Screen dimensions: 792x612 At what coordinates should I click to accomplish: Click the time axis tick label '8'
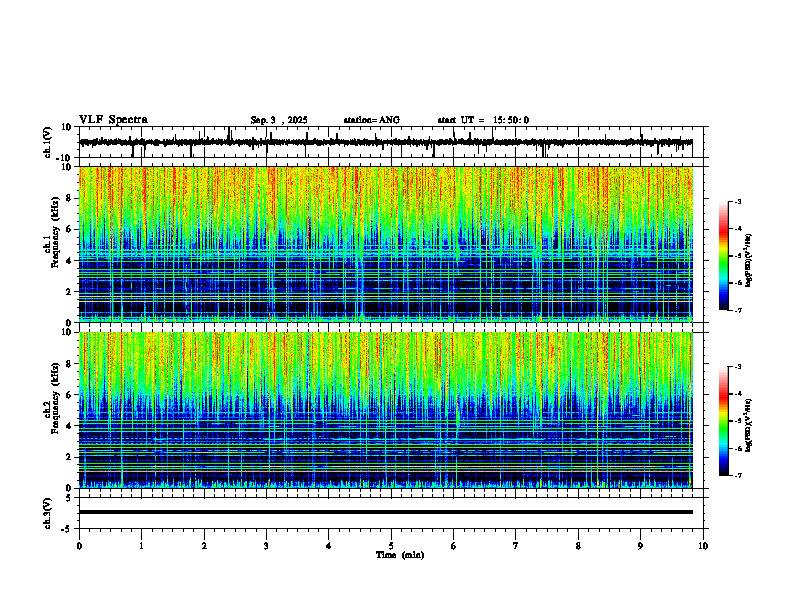[x=578, y=546]
